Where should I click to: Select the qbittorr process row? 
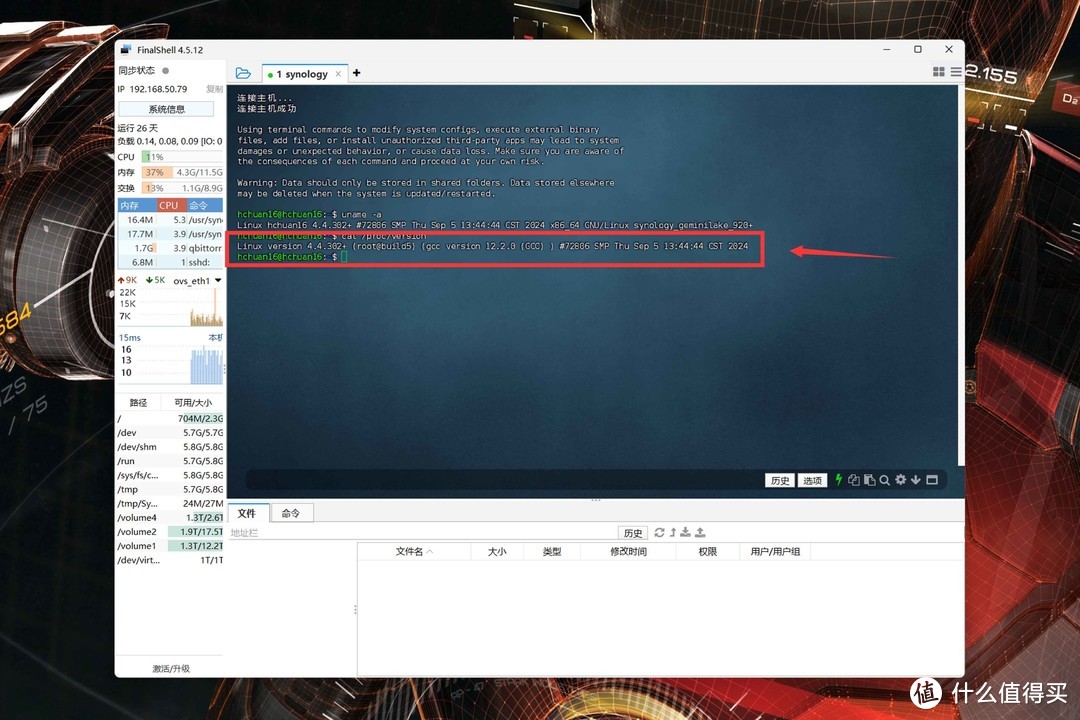coord(170,248)
